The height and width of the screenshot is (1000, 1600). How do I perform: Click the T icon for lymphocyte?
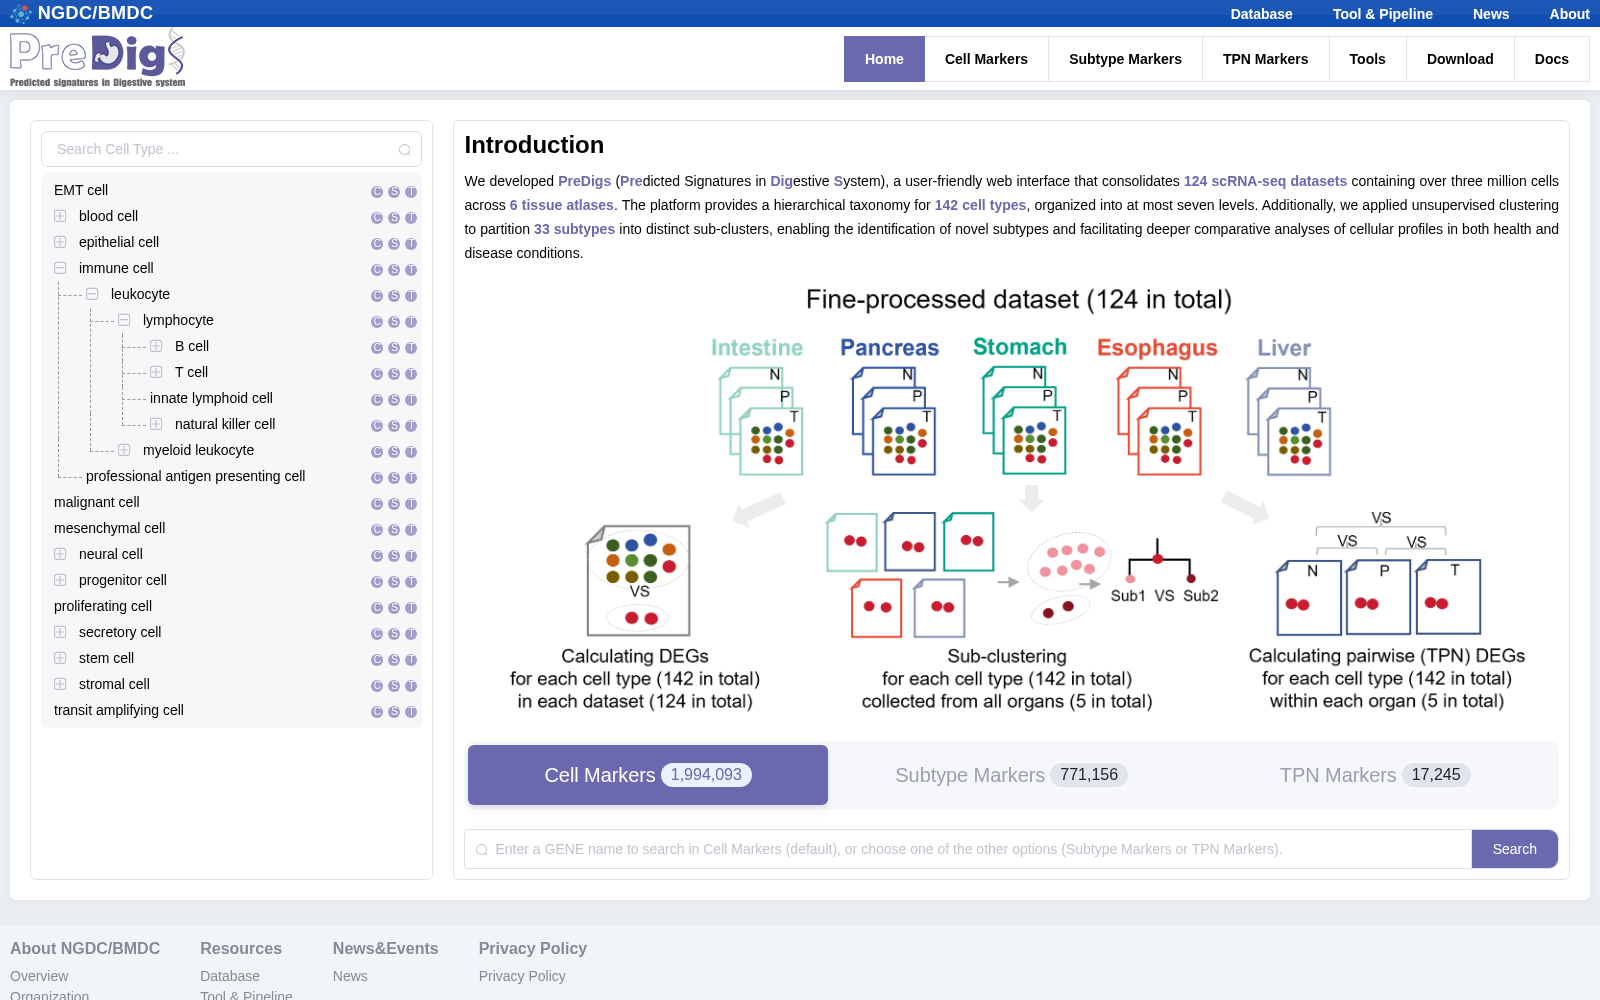(411, 322)
